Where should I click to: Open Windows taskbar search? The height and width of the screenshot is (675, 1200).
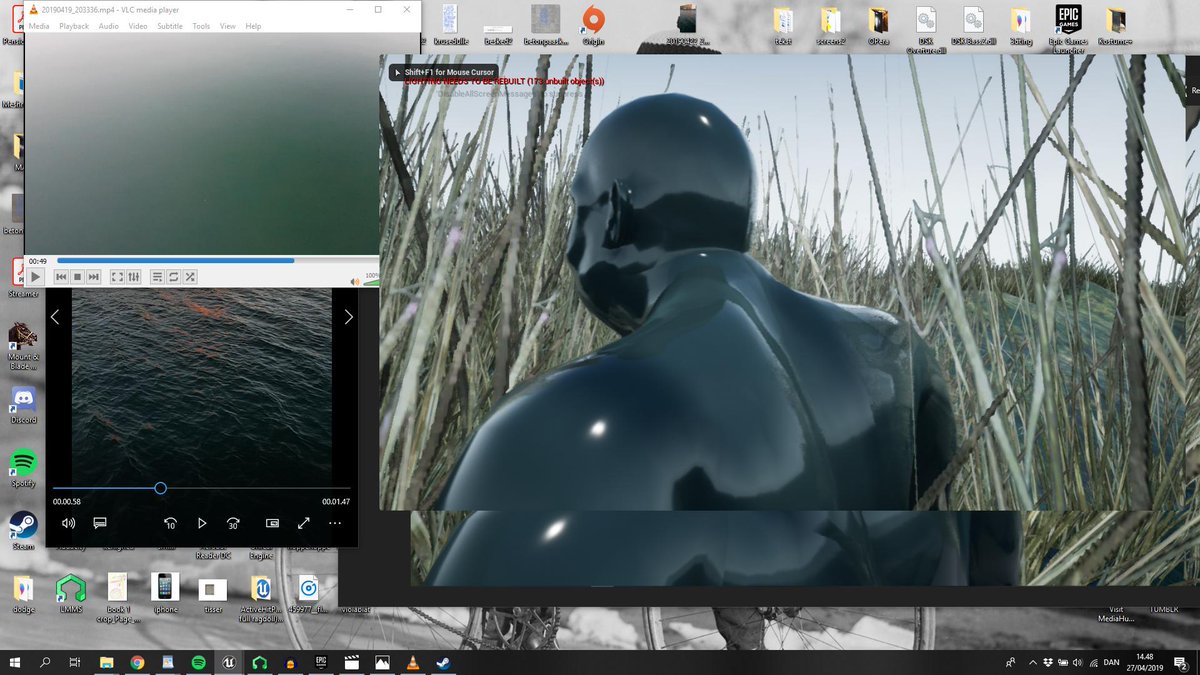click(46, 661)
